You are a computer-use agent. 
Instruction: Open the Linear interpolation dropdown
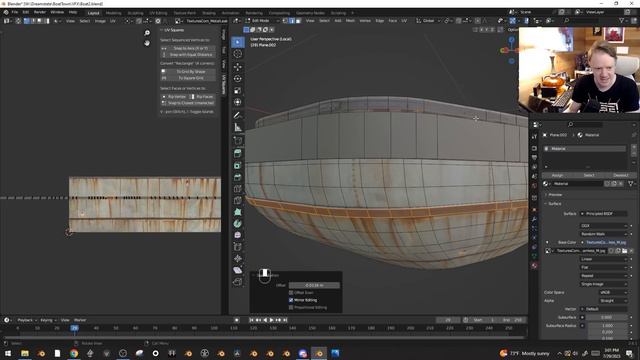point(604,259)
